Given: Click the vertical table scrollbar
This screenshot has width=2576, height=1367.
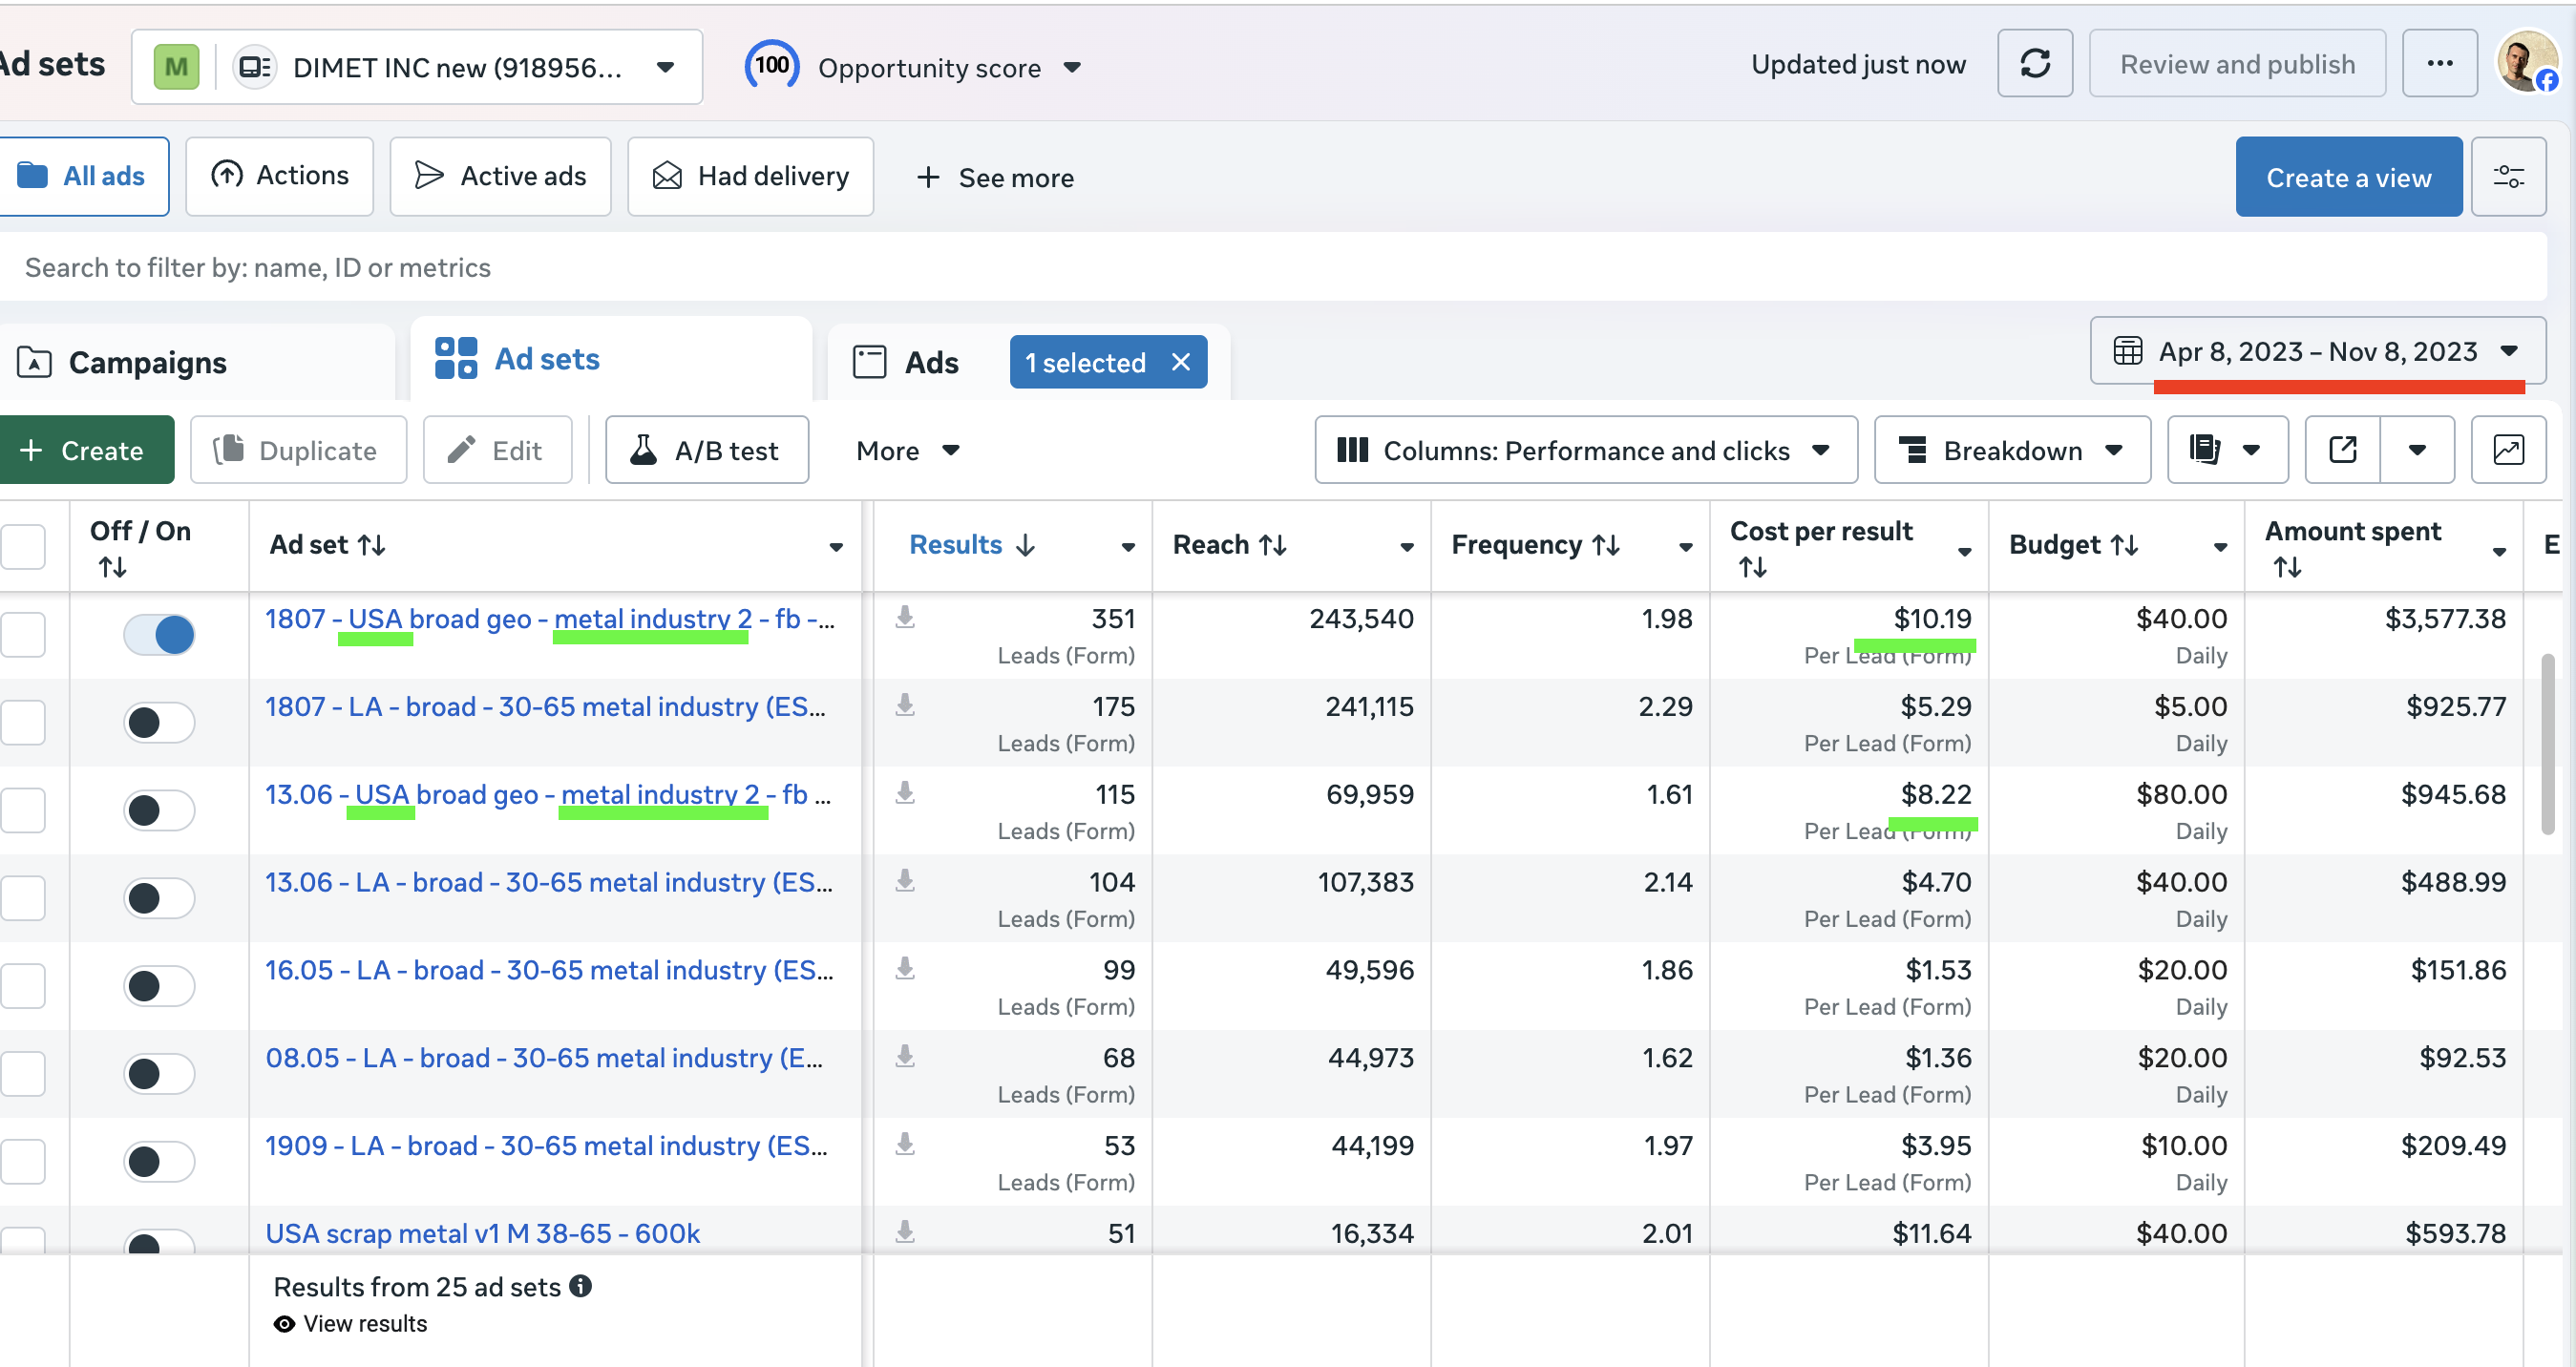Looking at the screenshot, I should 2546,745.
